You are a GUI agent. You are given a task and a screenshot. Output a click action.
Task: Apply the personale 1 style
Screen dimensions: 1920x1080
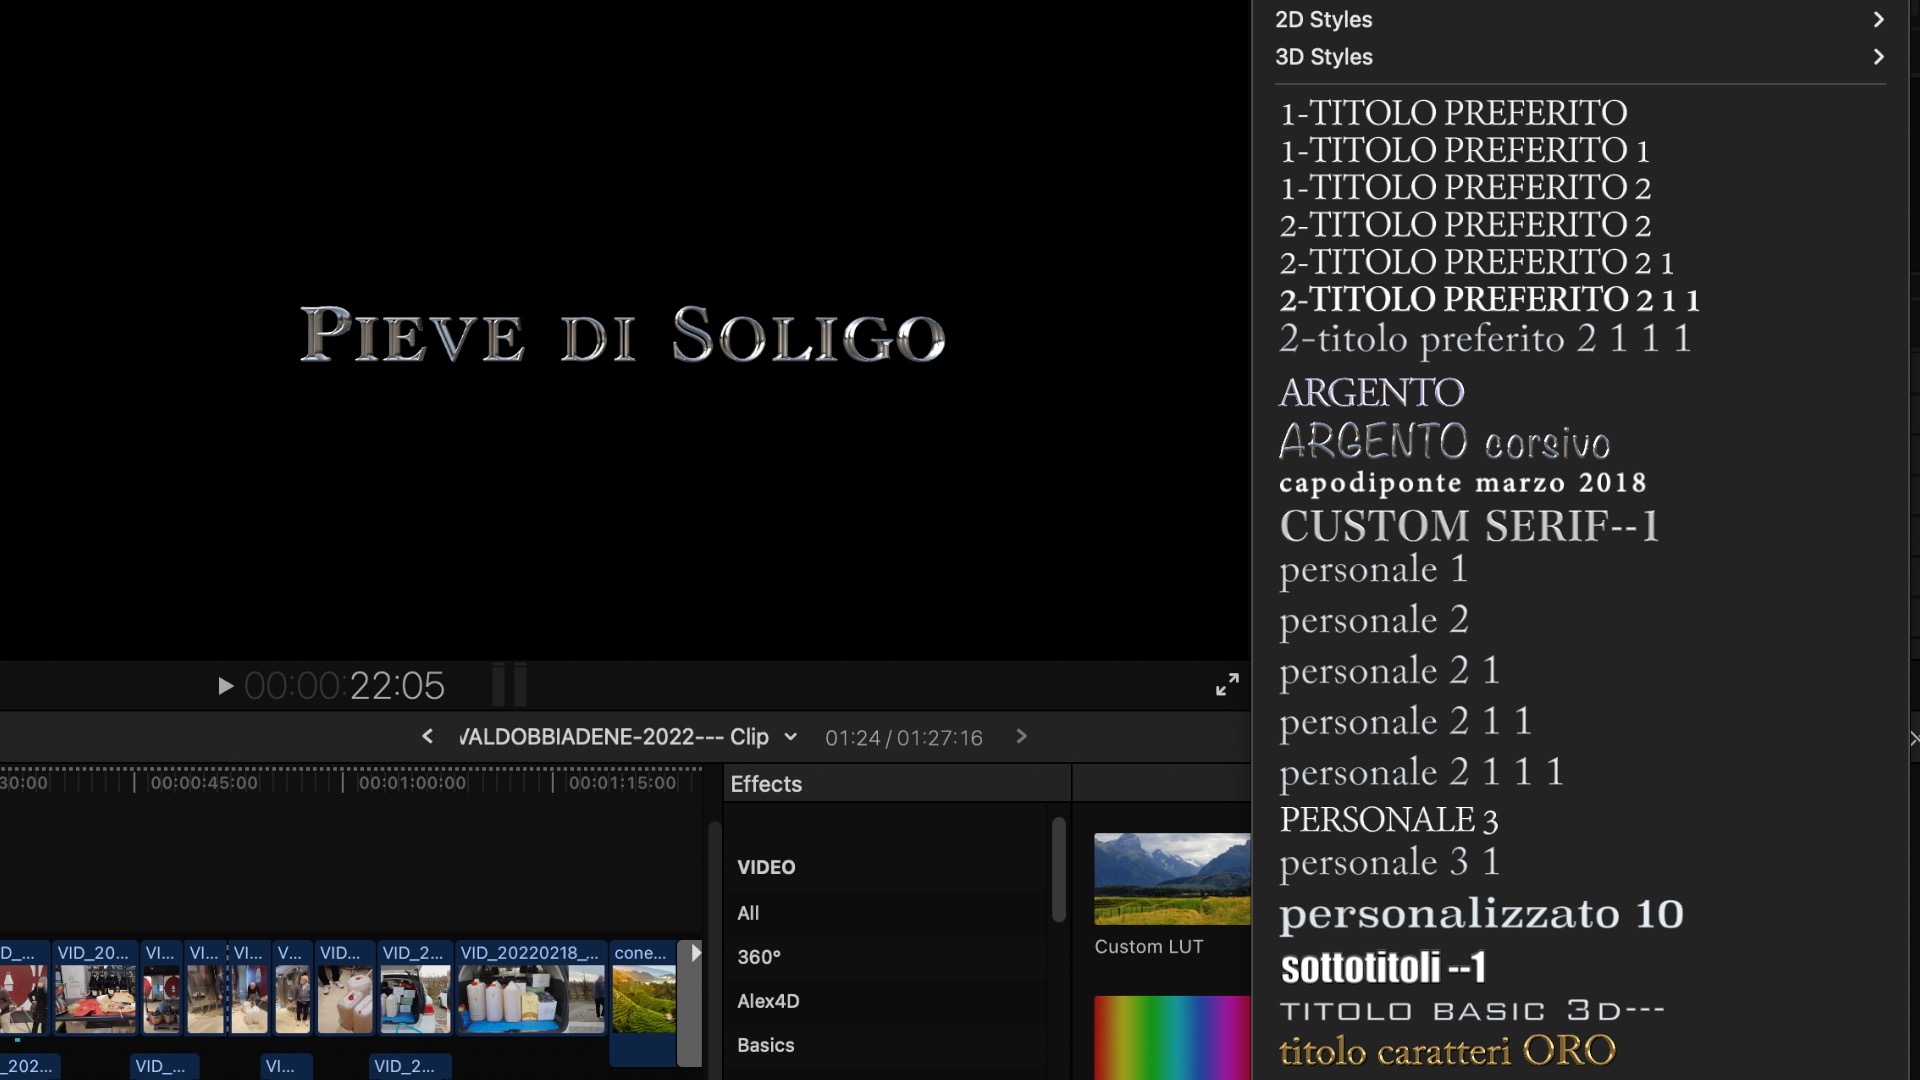1374,570
